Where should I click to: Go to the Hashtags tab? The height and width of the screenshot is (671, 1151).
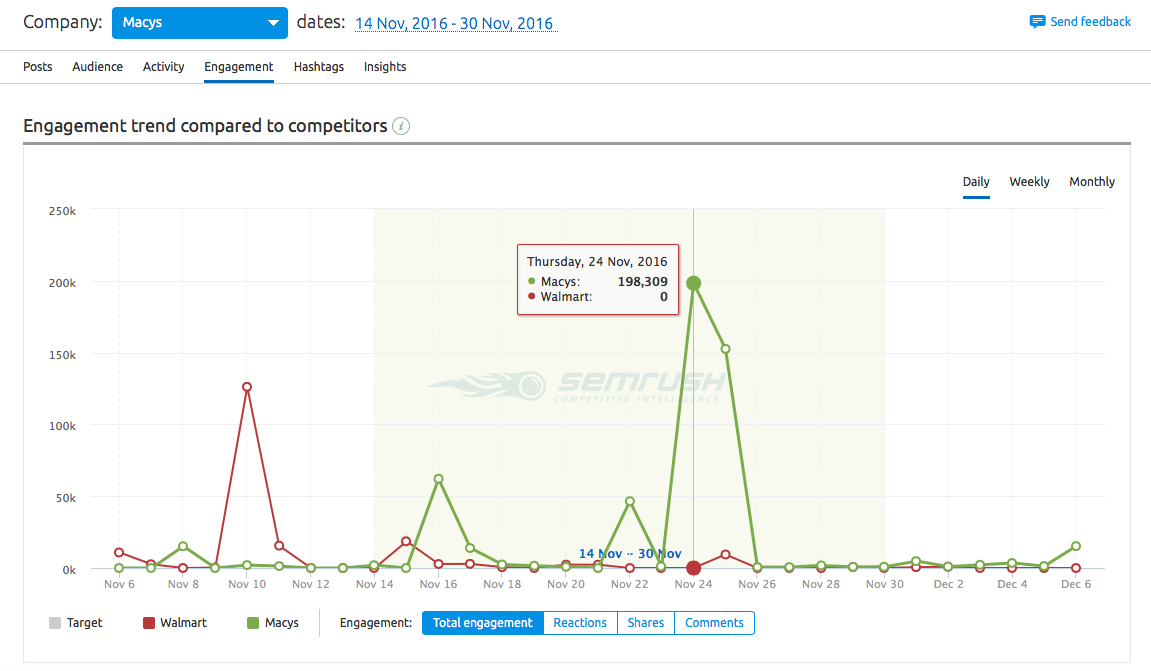point(319,67)
